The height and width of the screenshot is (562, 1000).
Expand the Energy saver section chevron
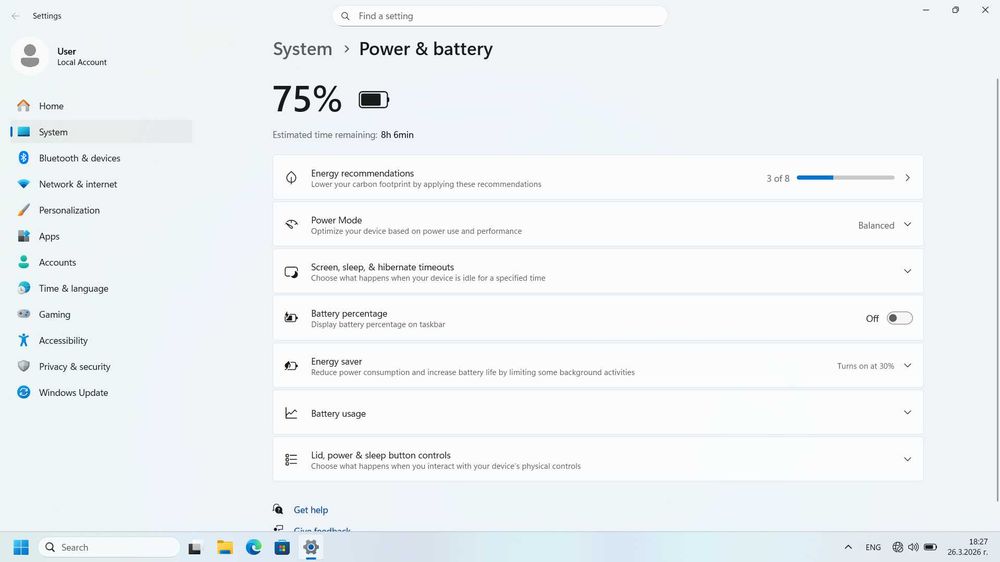[x=907, y=366]
